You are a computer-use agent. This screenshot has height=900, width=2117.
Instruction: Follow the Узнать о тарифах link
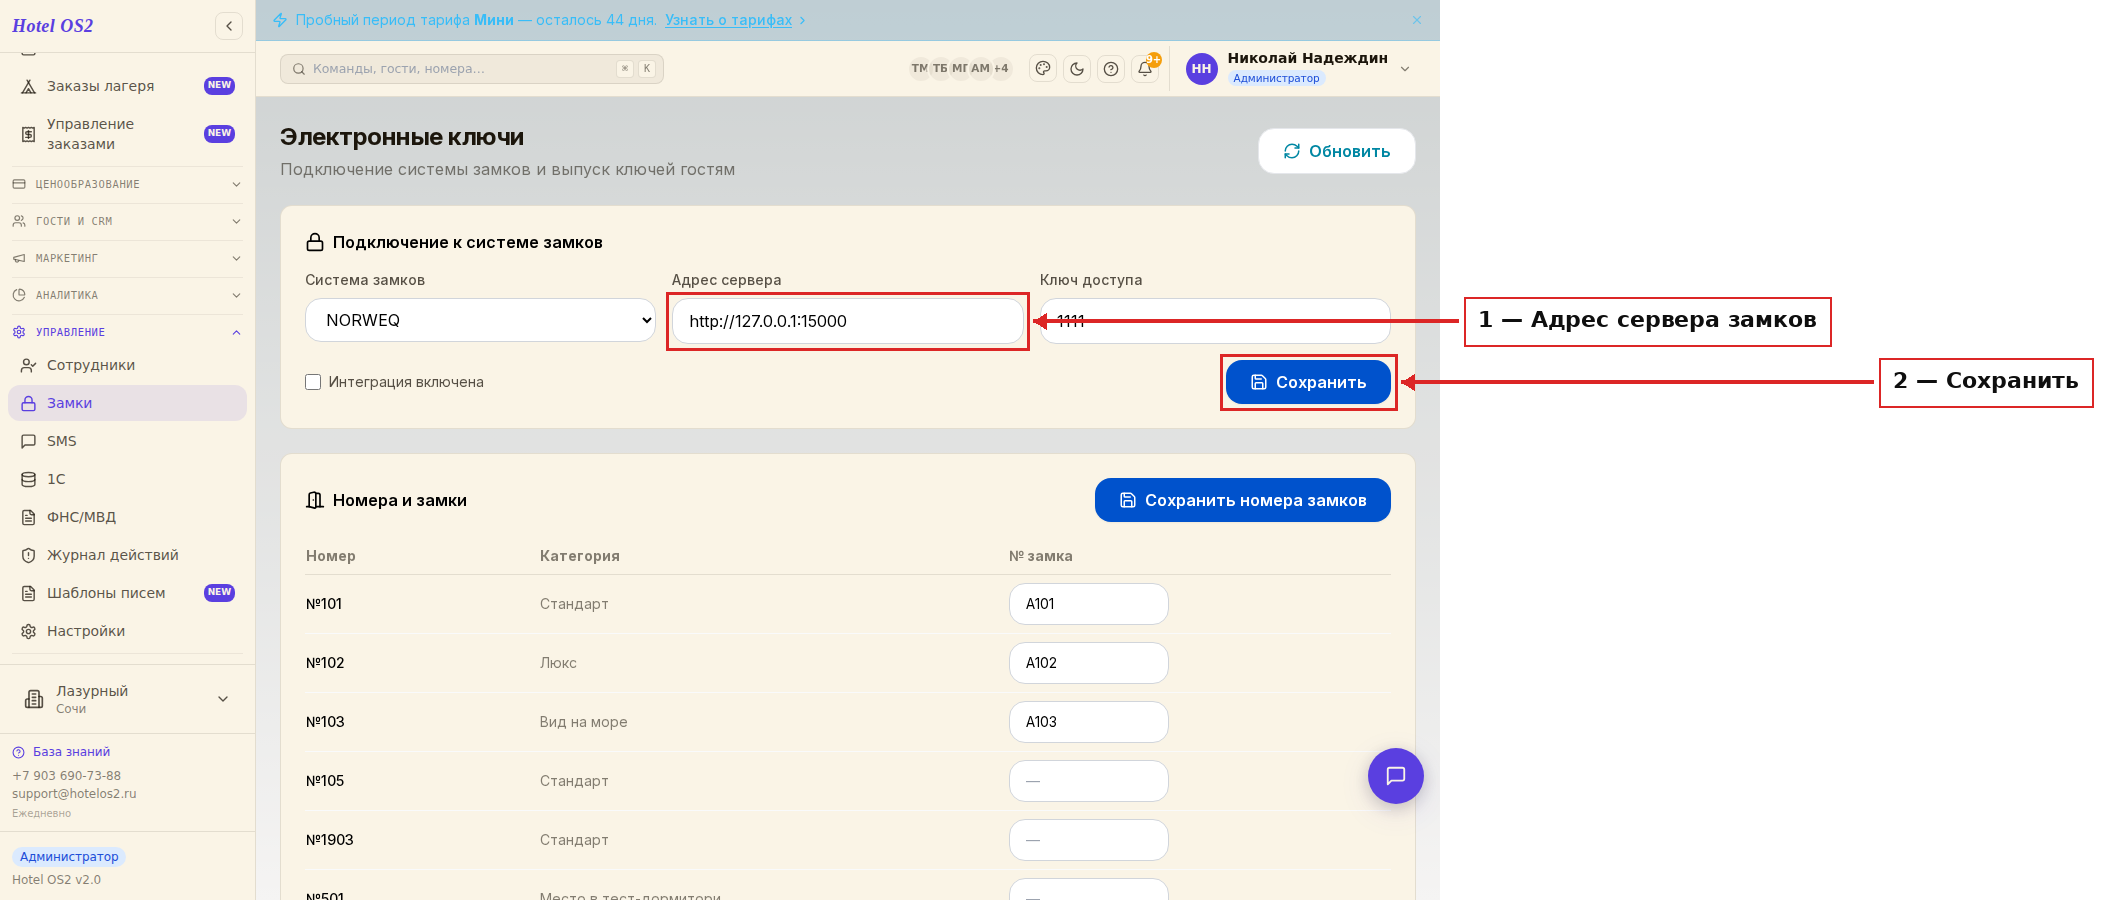pyautogui.click(x=729, y=20)
